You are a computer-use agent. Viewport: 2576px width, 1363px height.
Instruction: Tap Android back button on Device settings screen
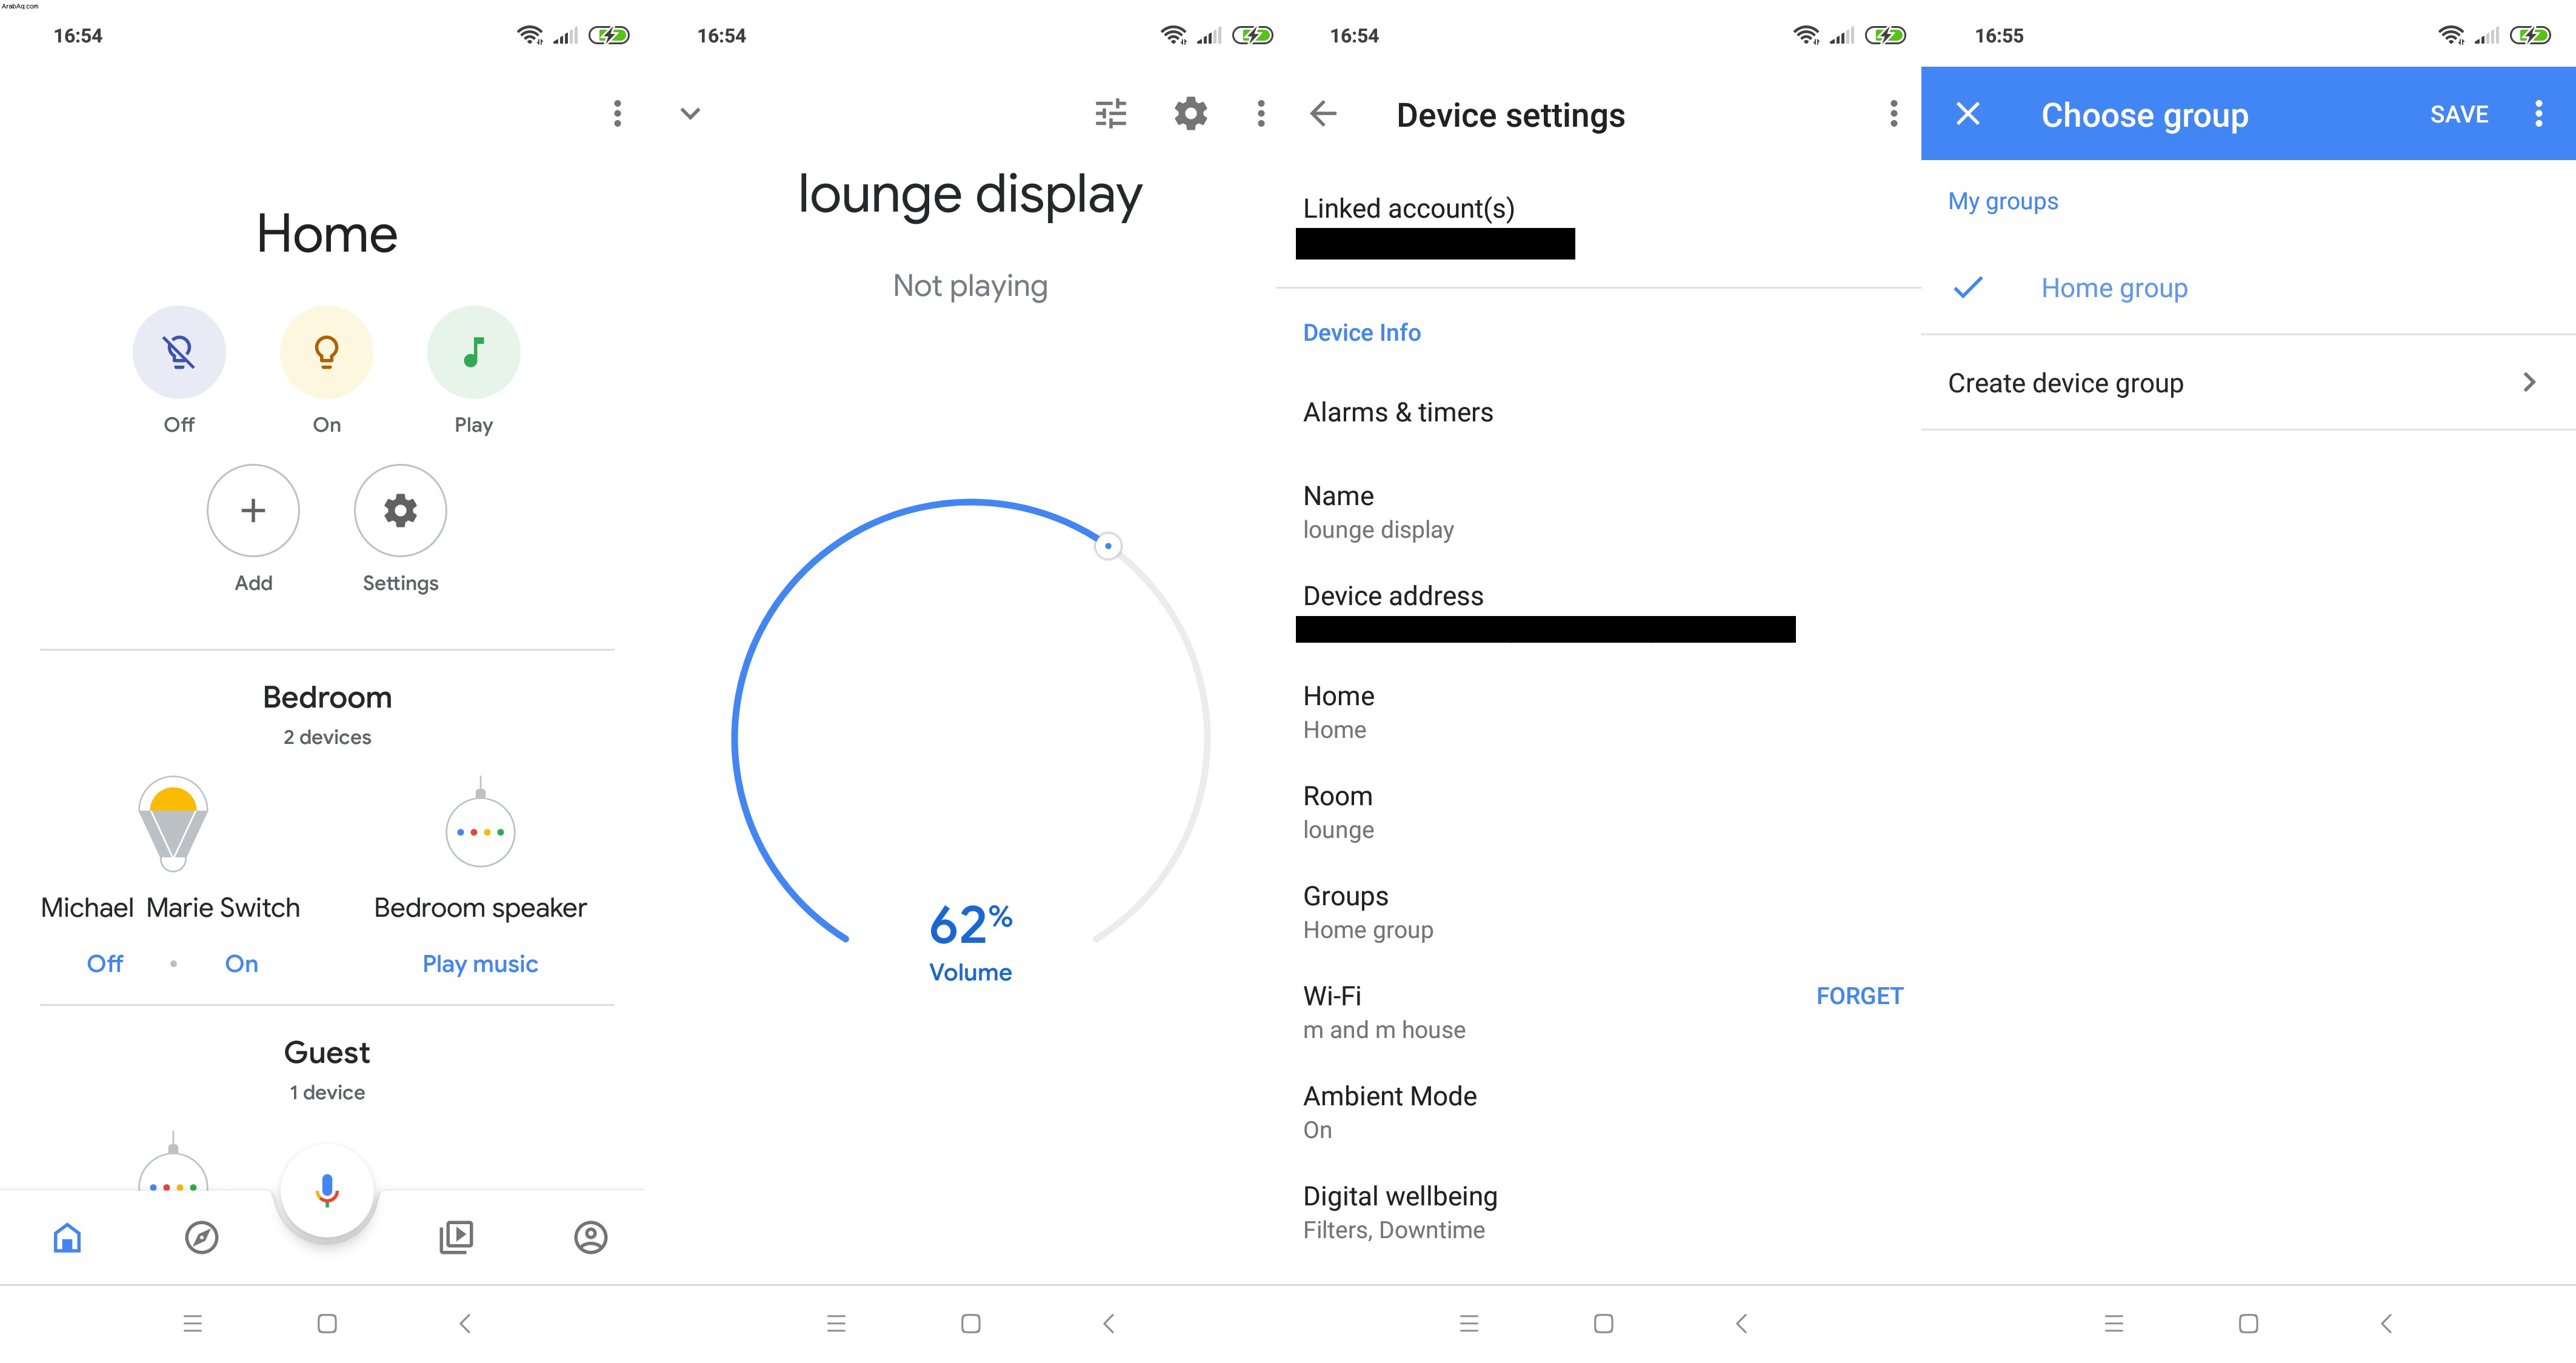click(x=1741, y=1324)
